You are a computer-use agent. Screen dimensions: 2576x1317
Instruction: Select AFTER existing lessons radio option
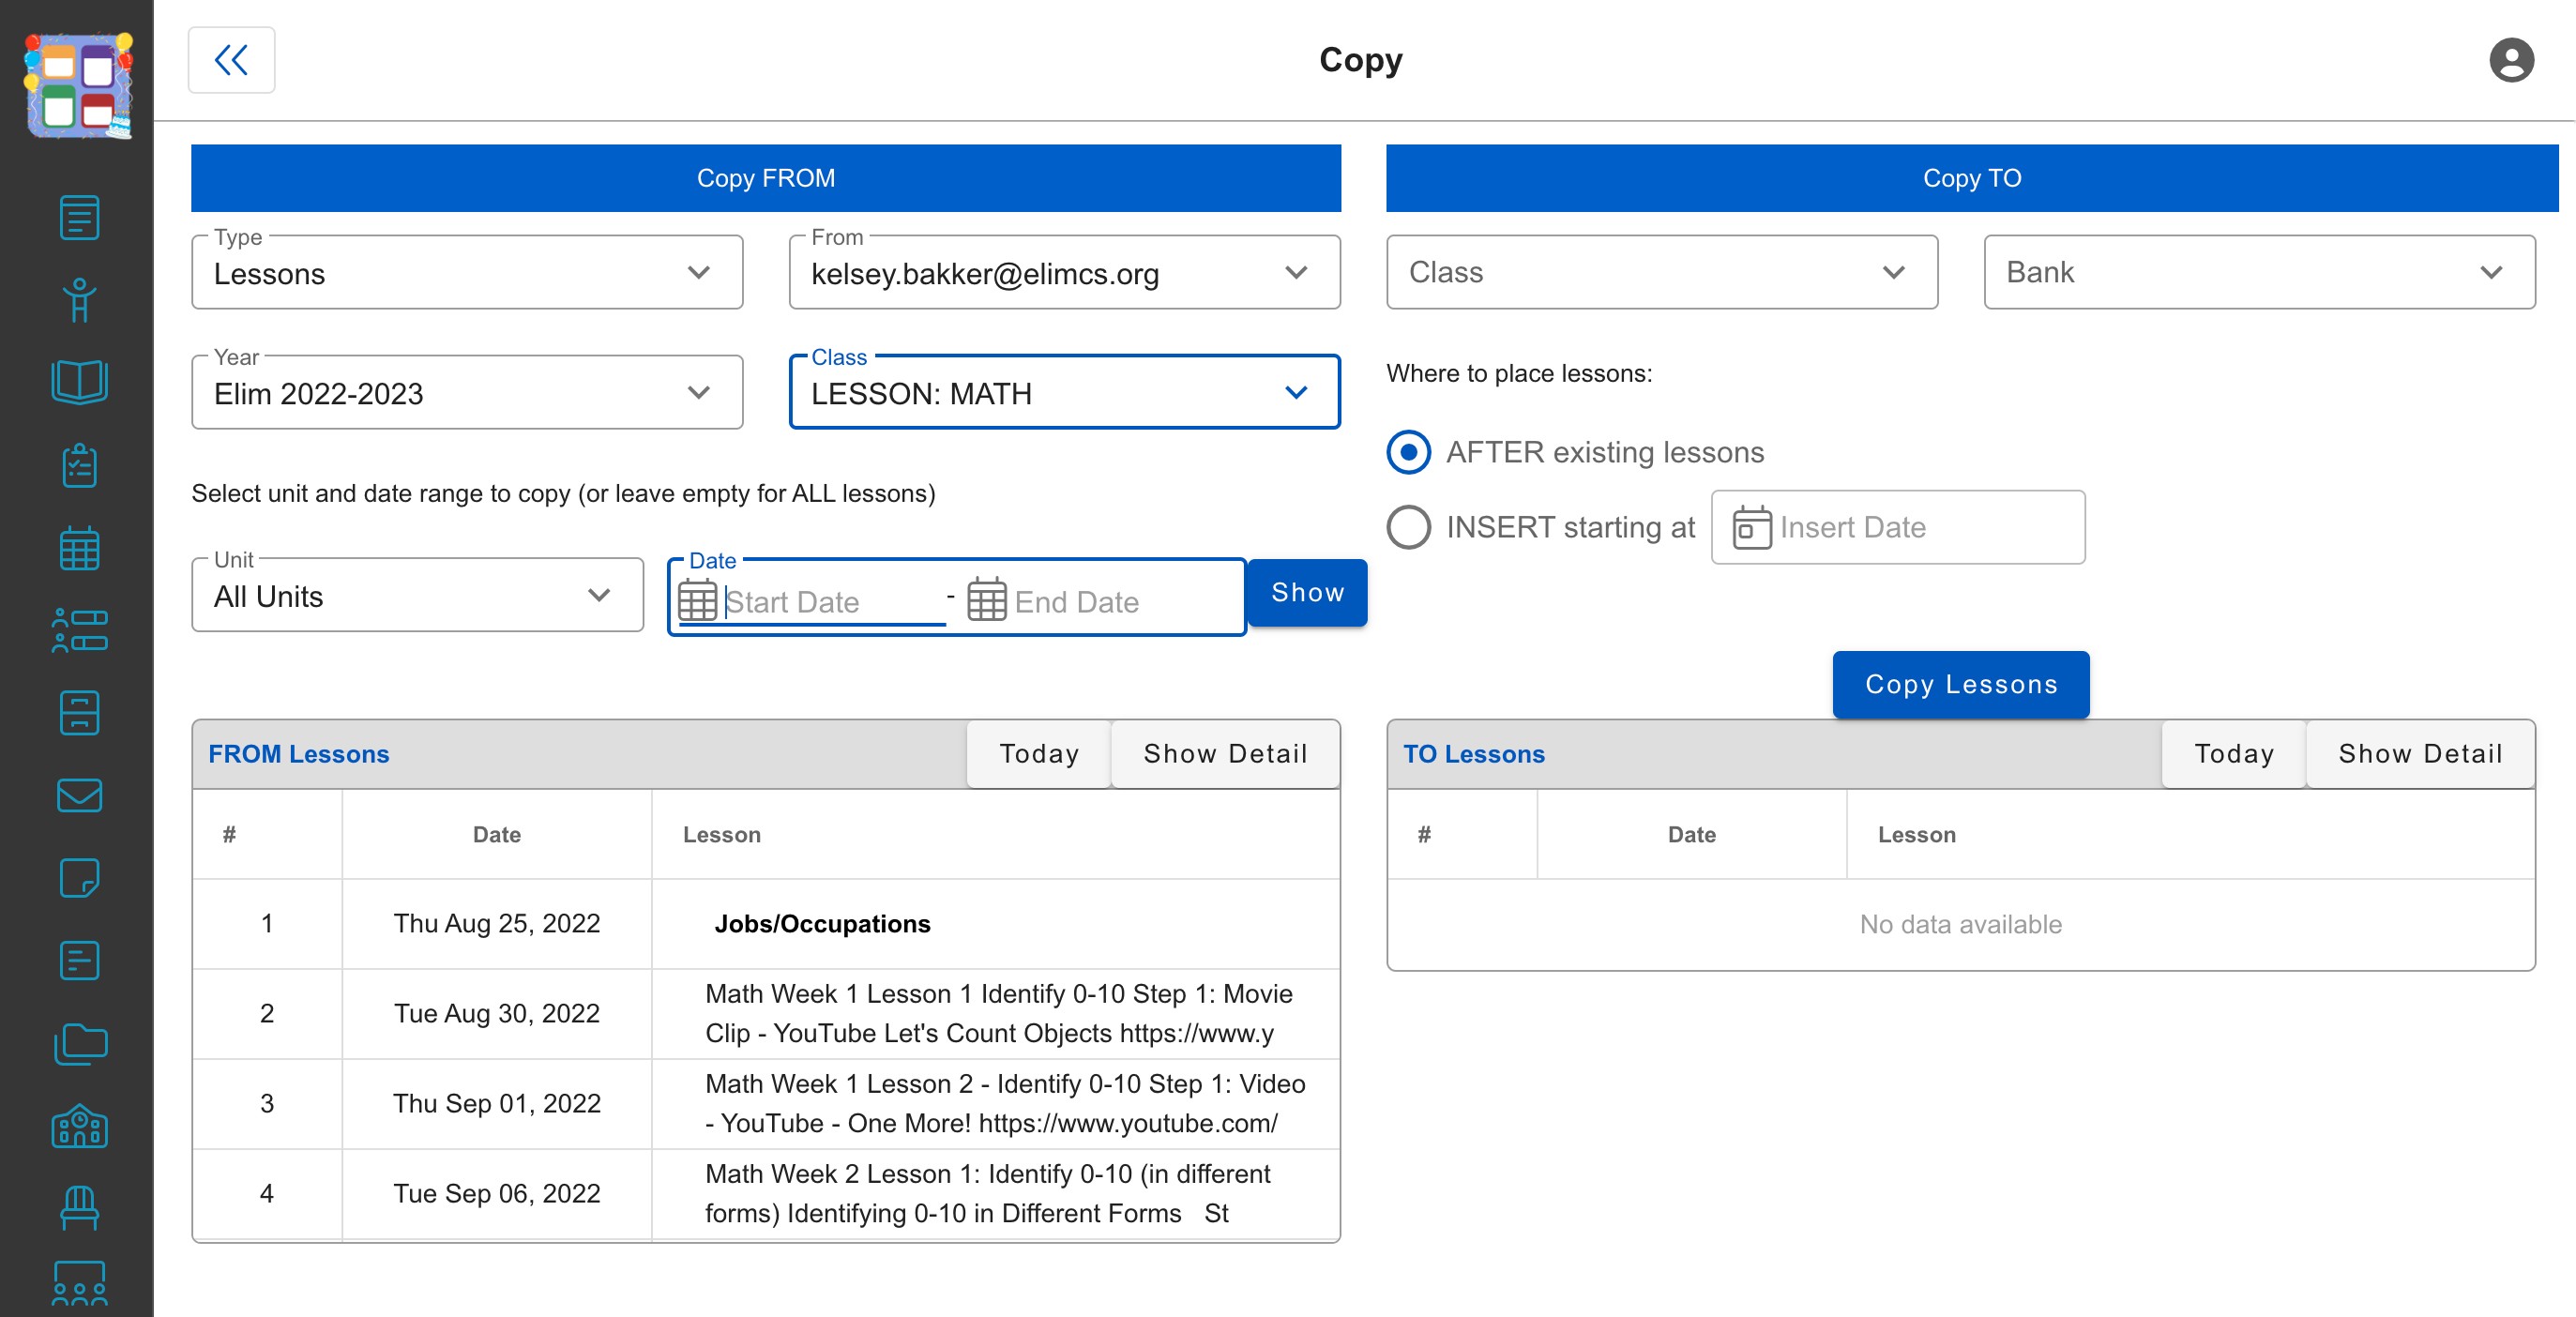(x=1409, y=452)
